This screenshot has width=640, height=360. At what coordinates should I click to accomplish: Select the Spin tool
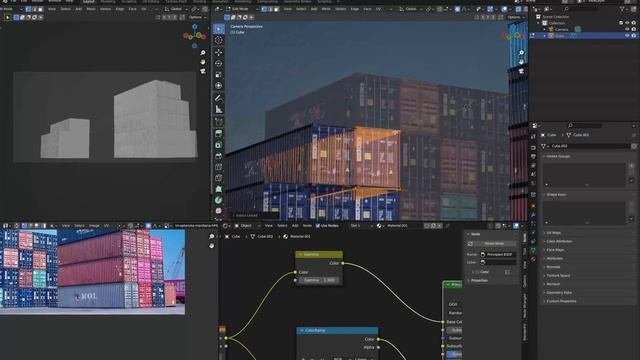(219, 200)
